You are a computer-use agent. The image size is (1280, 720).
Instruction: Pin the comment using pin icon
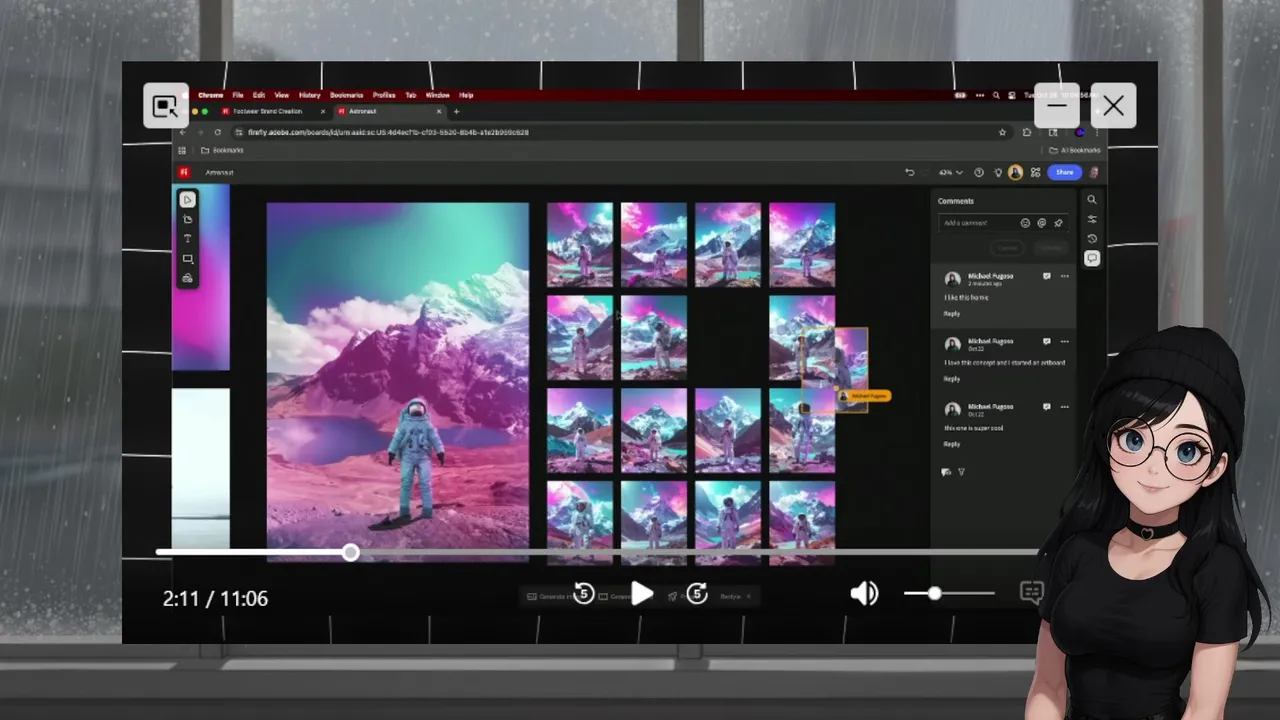[x=1058, y=223]
